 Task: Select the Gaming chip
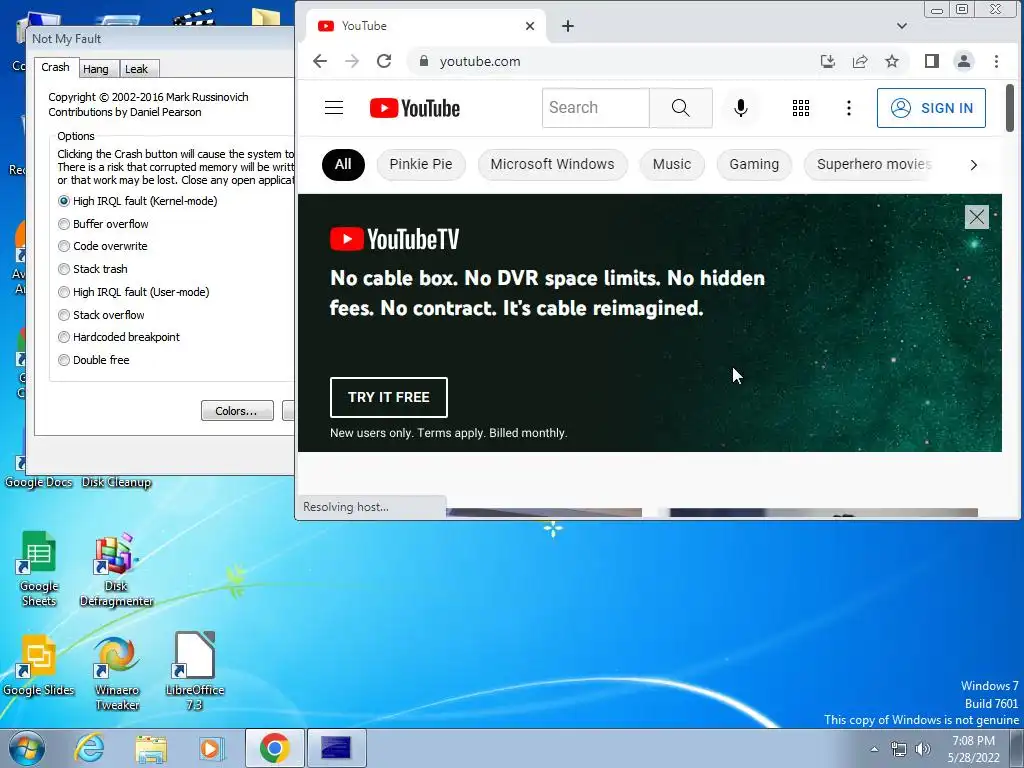tap(754, 165)
